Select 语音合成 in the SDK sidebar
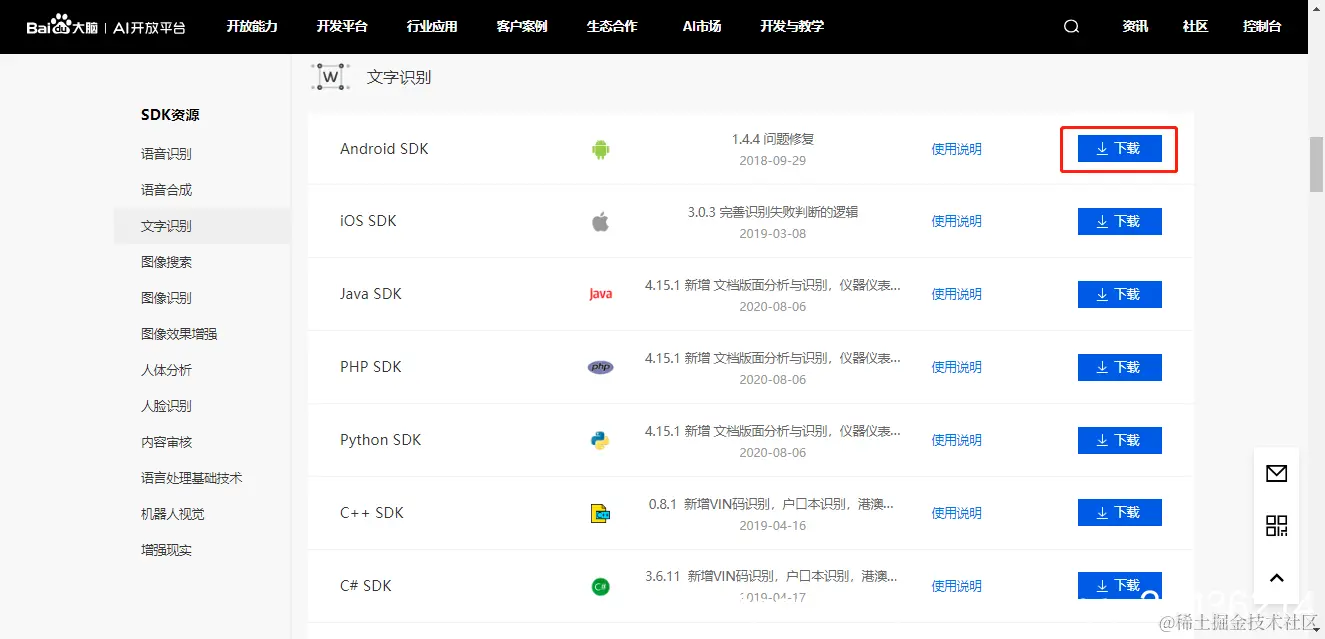 pos(166,190)
